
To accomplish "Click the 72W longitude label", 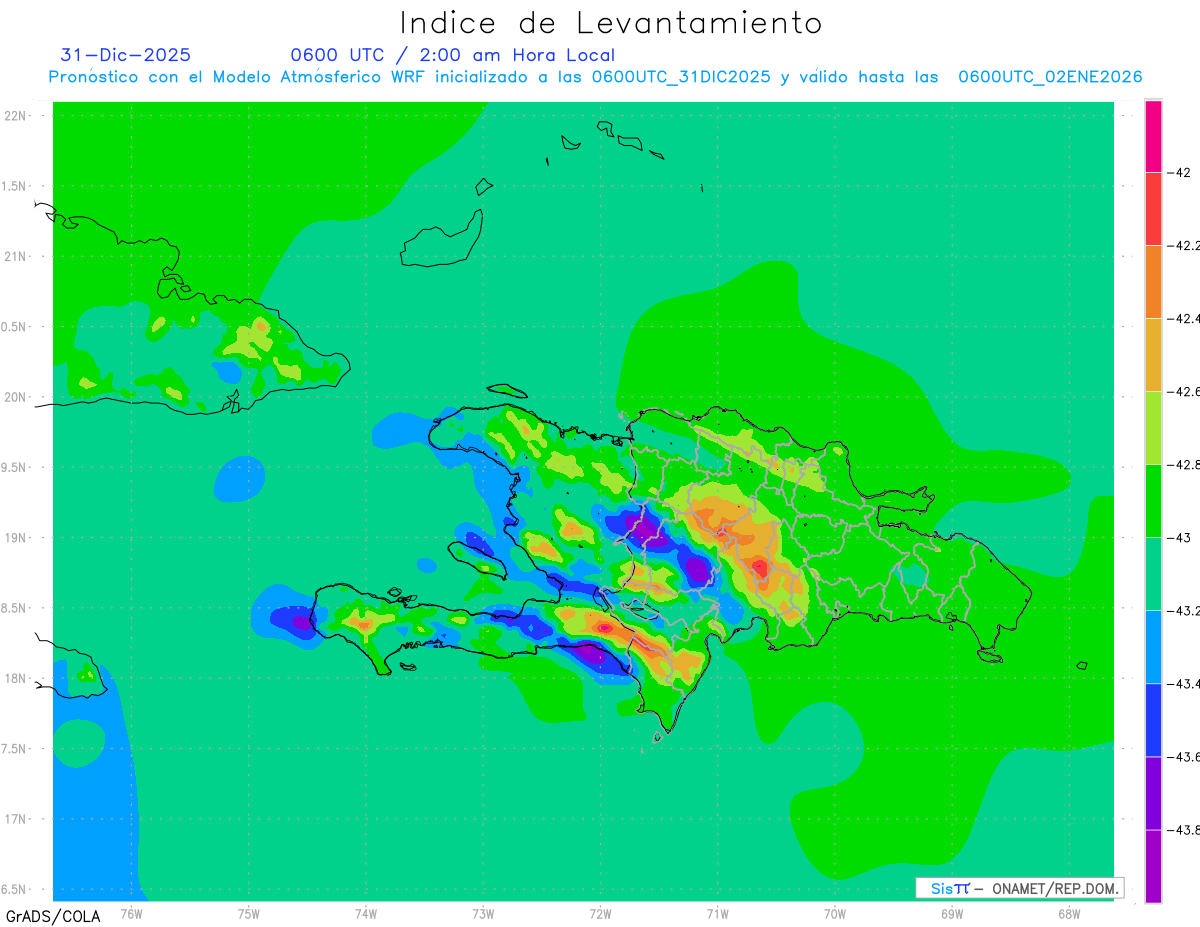I will click(600, 913).
